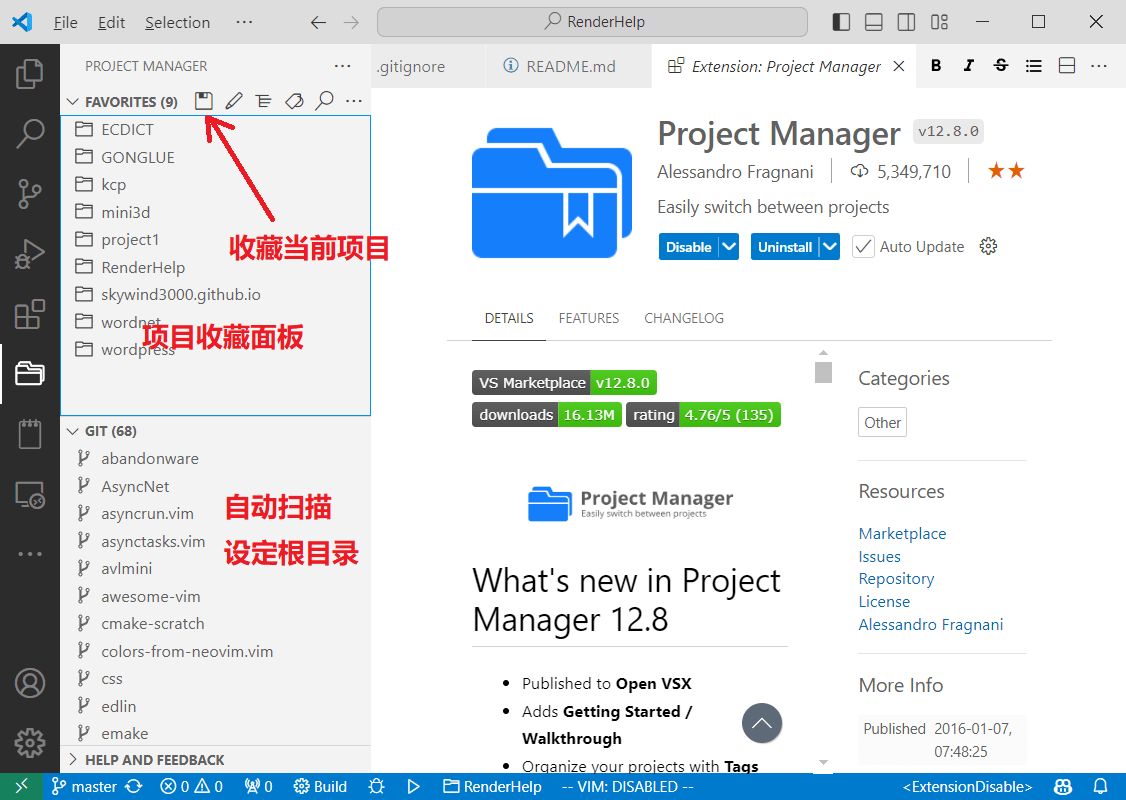This screenshot has height=800, width=1126.
Task: Open the Search view in activity bar
Action: click(x=29, y=134)
